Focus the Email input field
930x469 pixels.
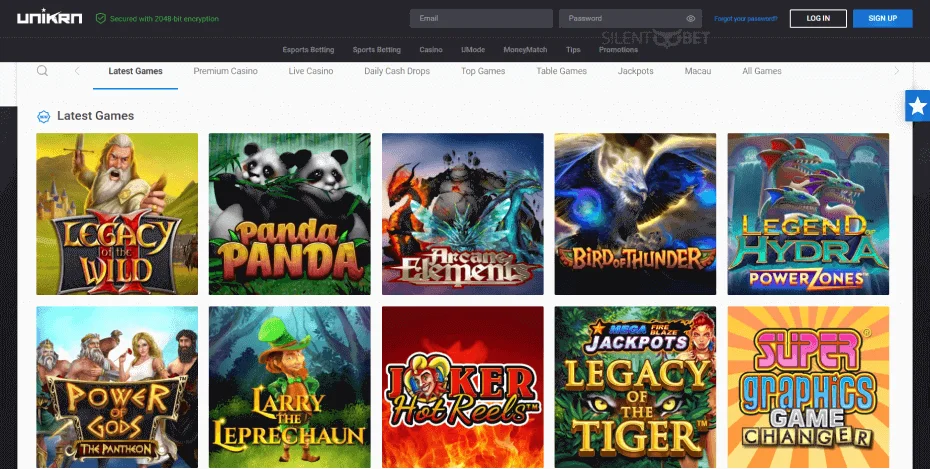481,18
